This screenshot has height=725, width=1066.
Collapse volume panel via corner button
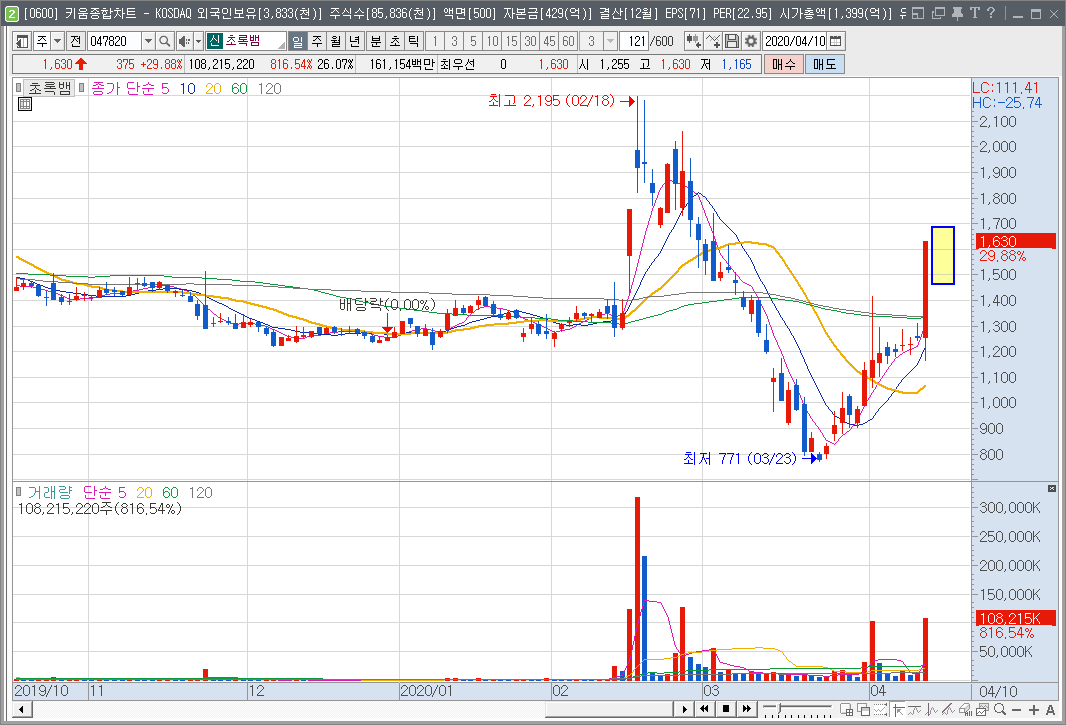tap(1052, 488)
